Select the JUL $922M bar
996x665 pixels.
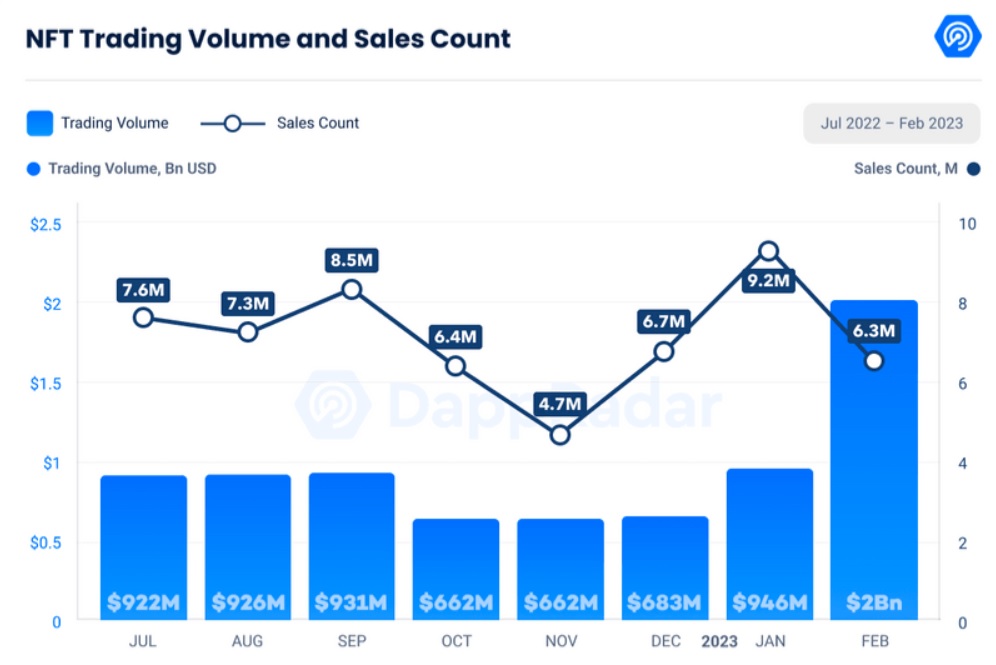[144, 547]
